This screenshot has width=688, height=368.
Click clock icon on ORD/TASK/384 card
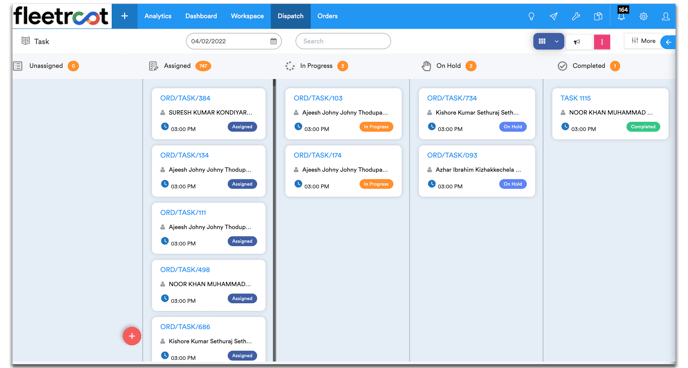165,126
